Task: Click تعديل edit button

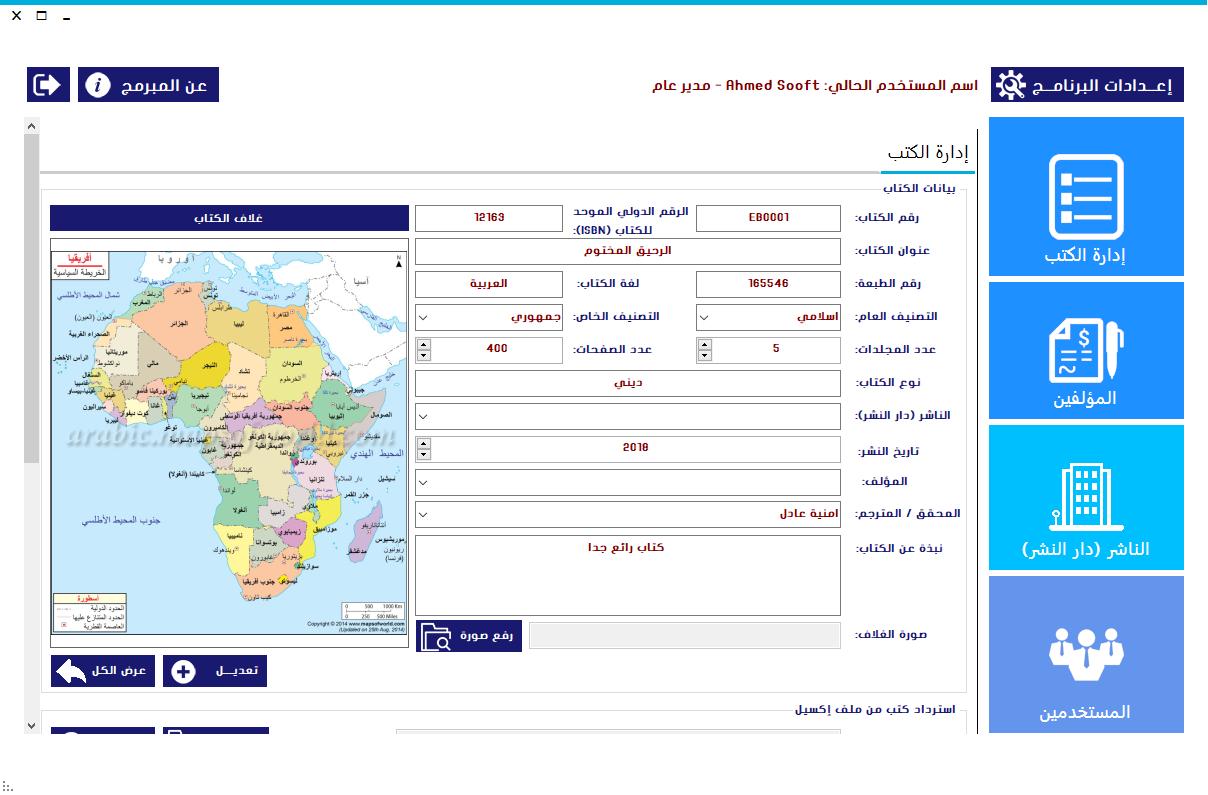Action: [215, 671]
